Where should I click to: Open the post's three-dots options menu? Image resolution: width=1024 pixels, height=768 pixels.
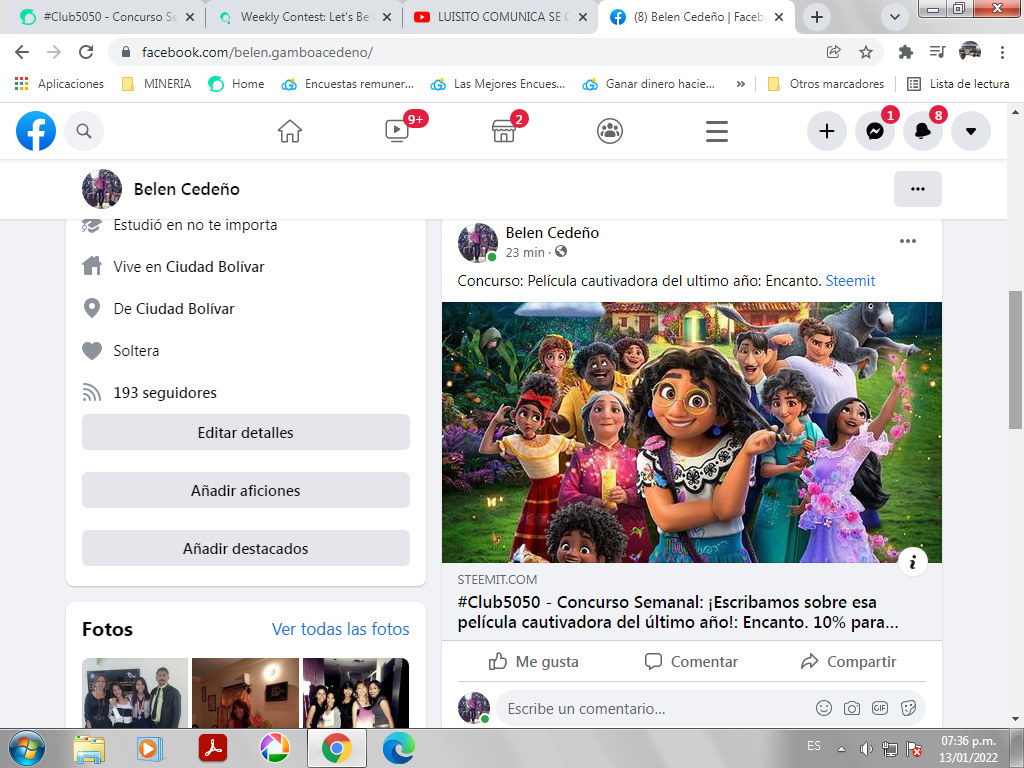pyautogui.click(x=908, y=241)
